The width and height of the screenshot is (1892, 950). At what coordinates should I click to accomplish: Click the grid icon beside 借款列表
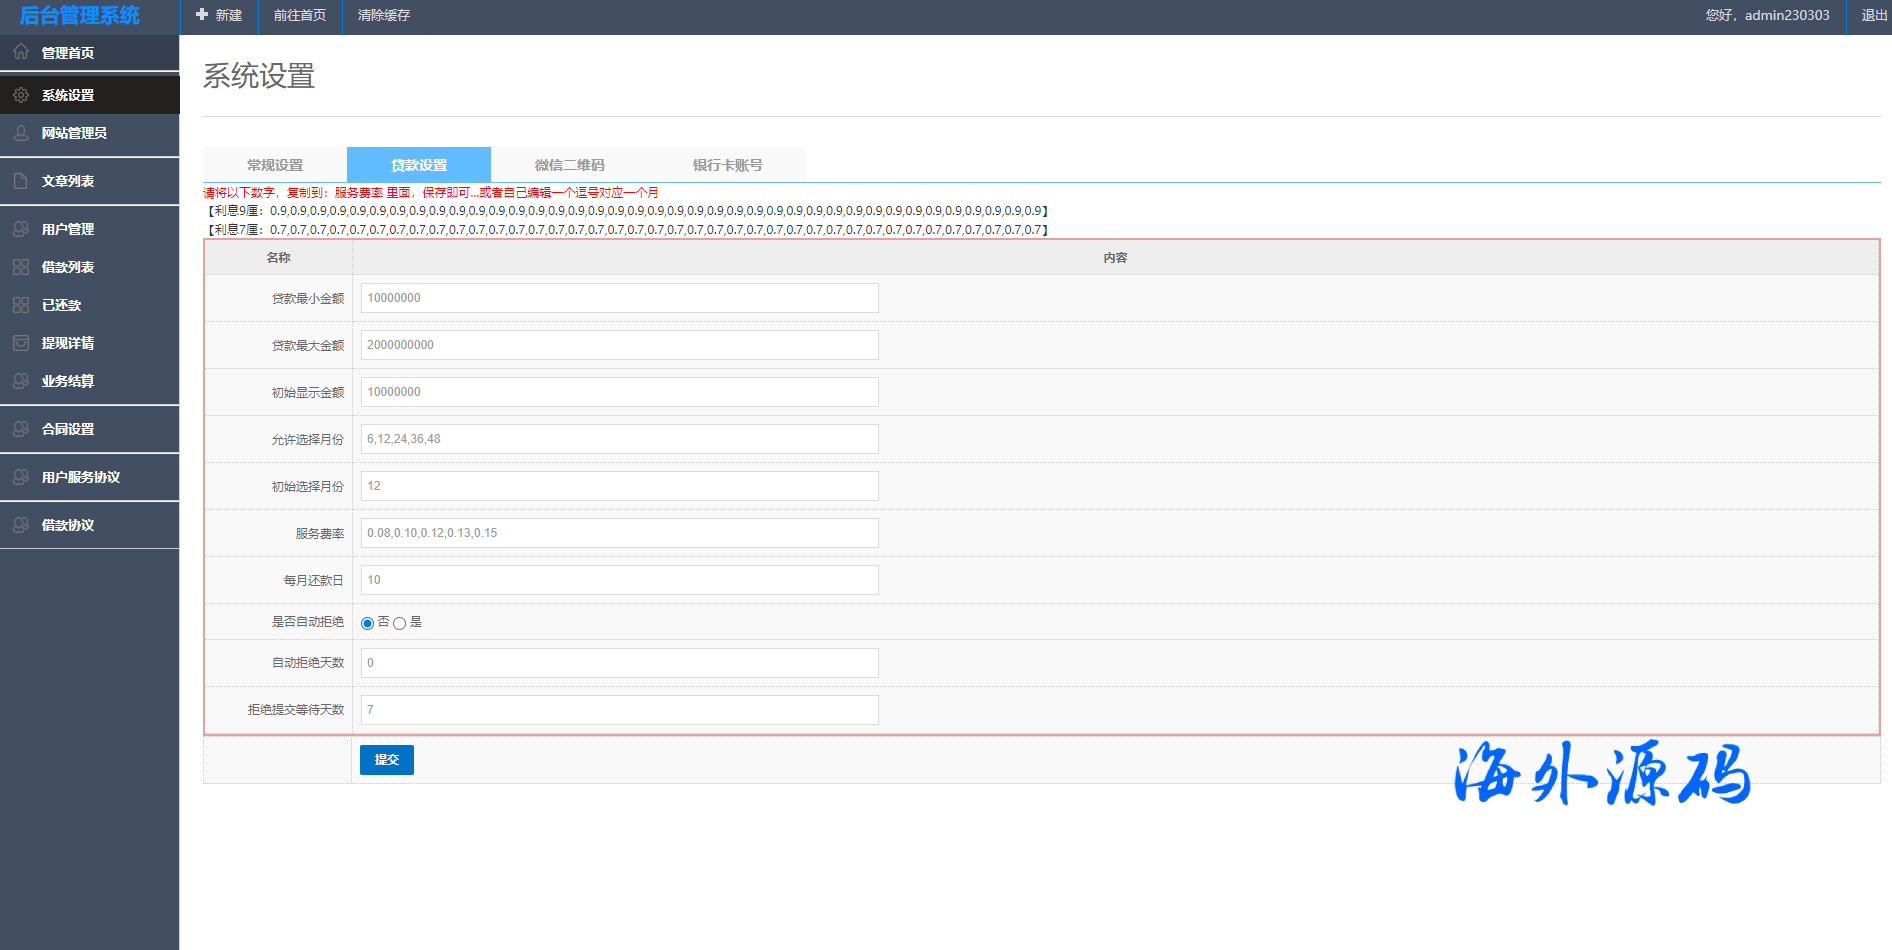[21, 267]
